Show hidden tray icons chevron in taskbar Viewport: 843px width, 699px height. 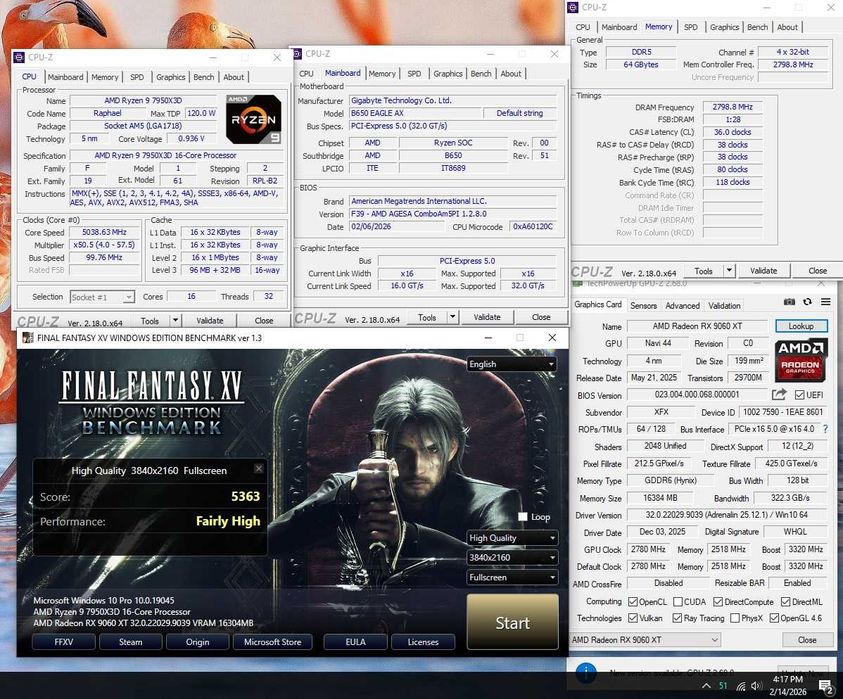[706, 686]
